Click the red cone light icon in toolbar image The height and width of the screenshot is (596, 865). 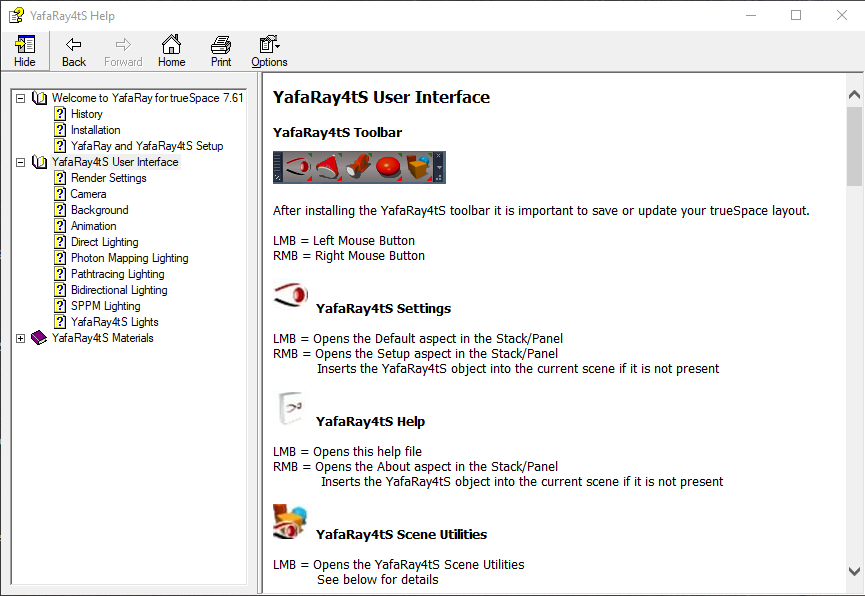[x=328, y=167]
